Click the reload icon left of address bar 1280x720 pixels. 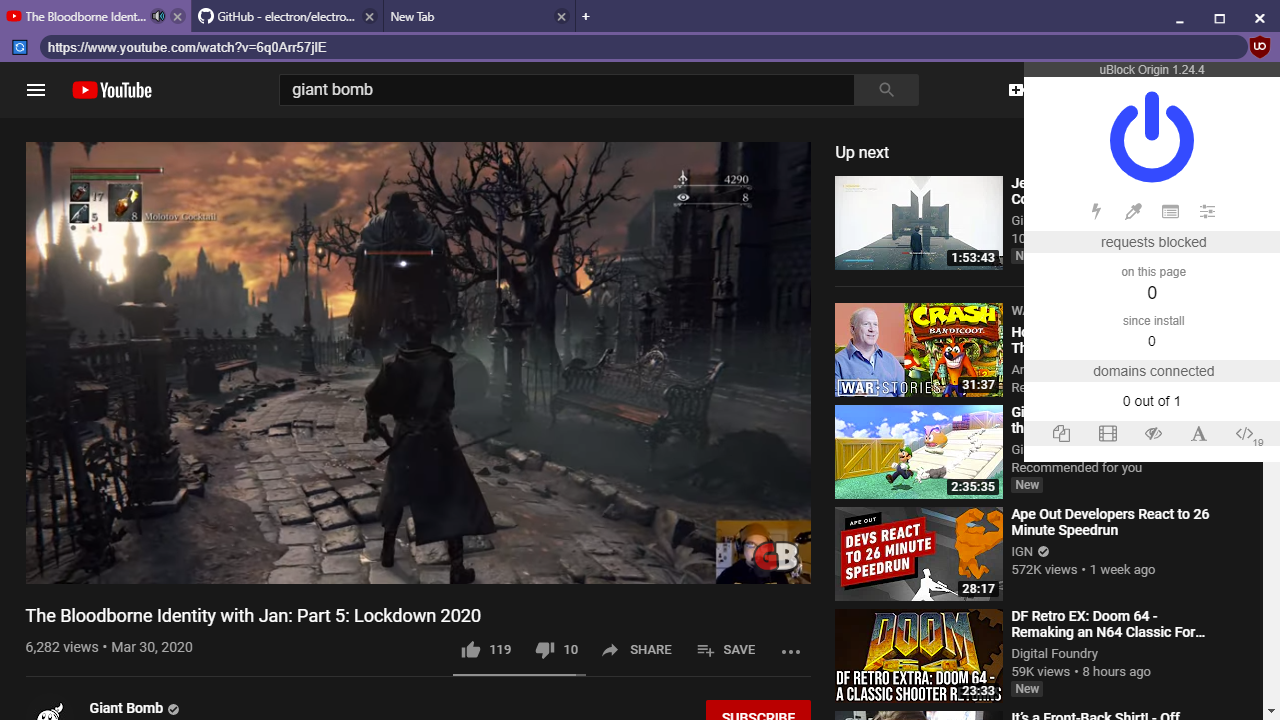(x=19, y=47)
